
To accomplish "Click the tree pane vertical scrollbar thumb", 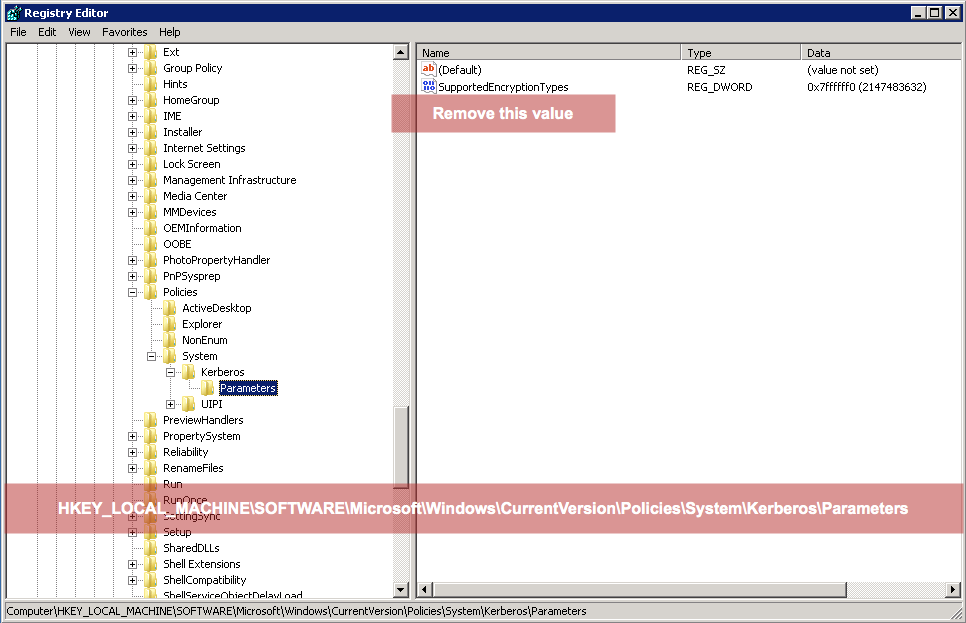I will (x=400, y=447).
